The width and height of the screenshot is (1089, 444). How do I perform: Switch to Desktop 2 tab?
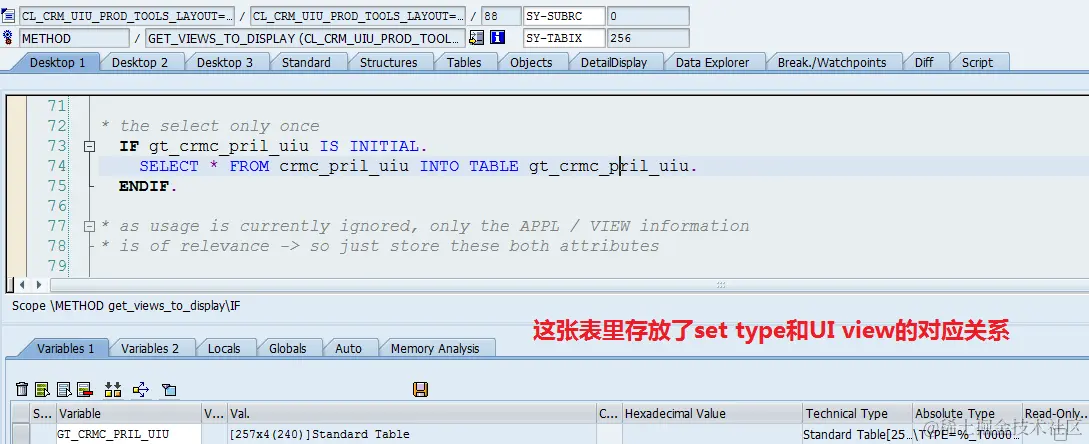pos(140,63)
